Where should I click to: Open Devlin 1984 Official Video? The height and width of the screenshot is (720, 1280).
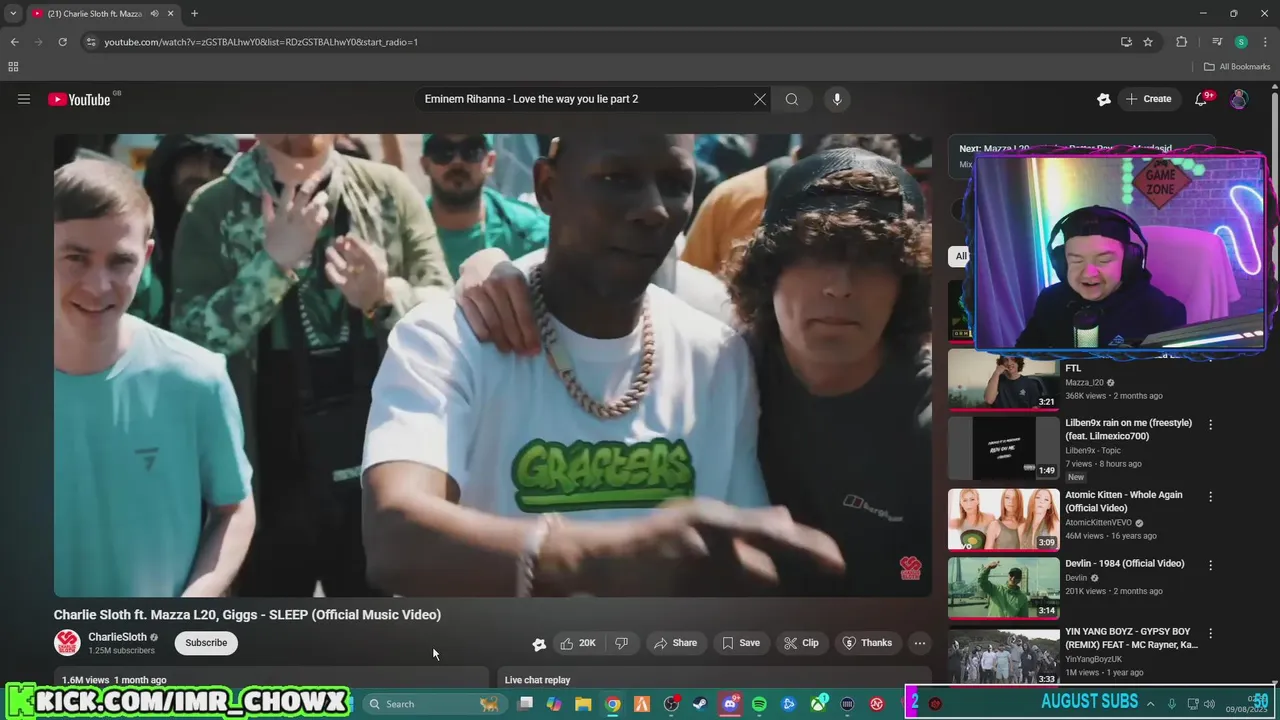(1003, 588)
